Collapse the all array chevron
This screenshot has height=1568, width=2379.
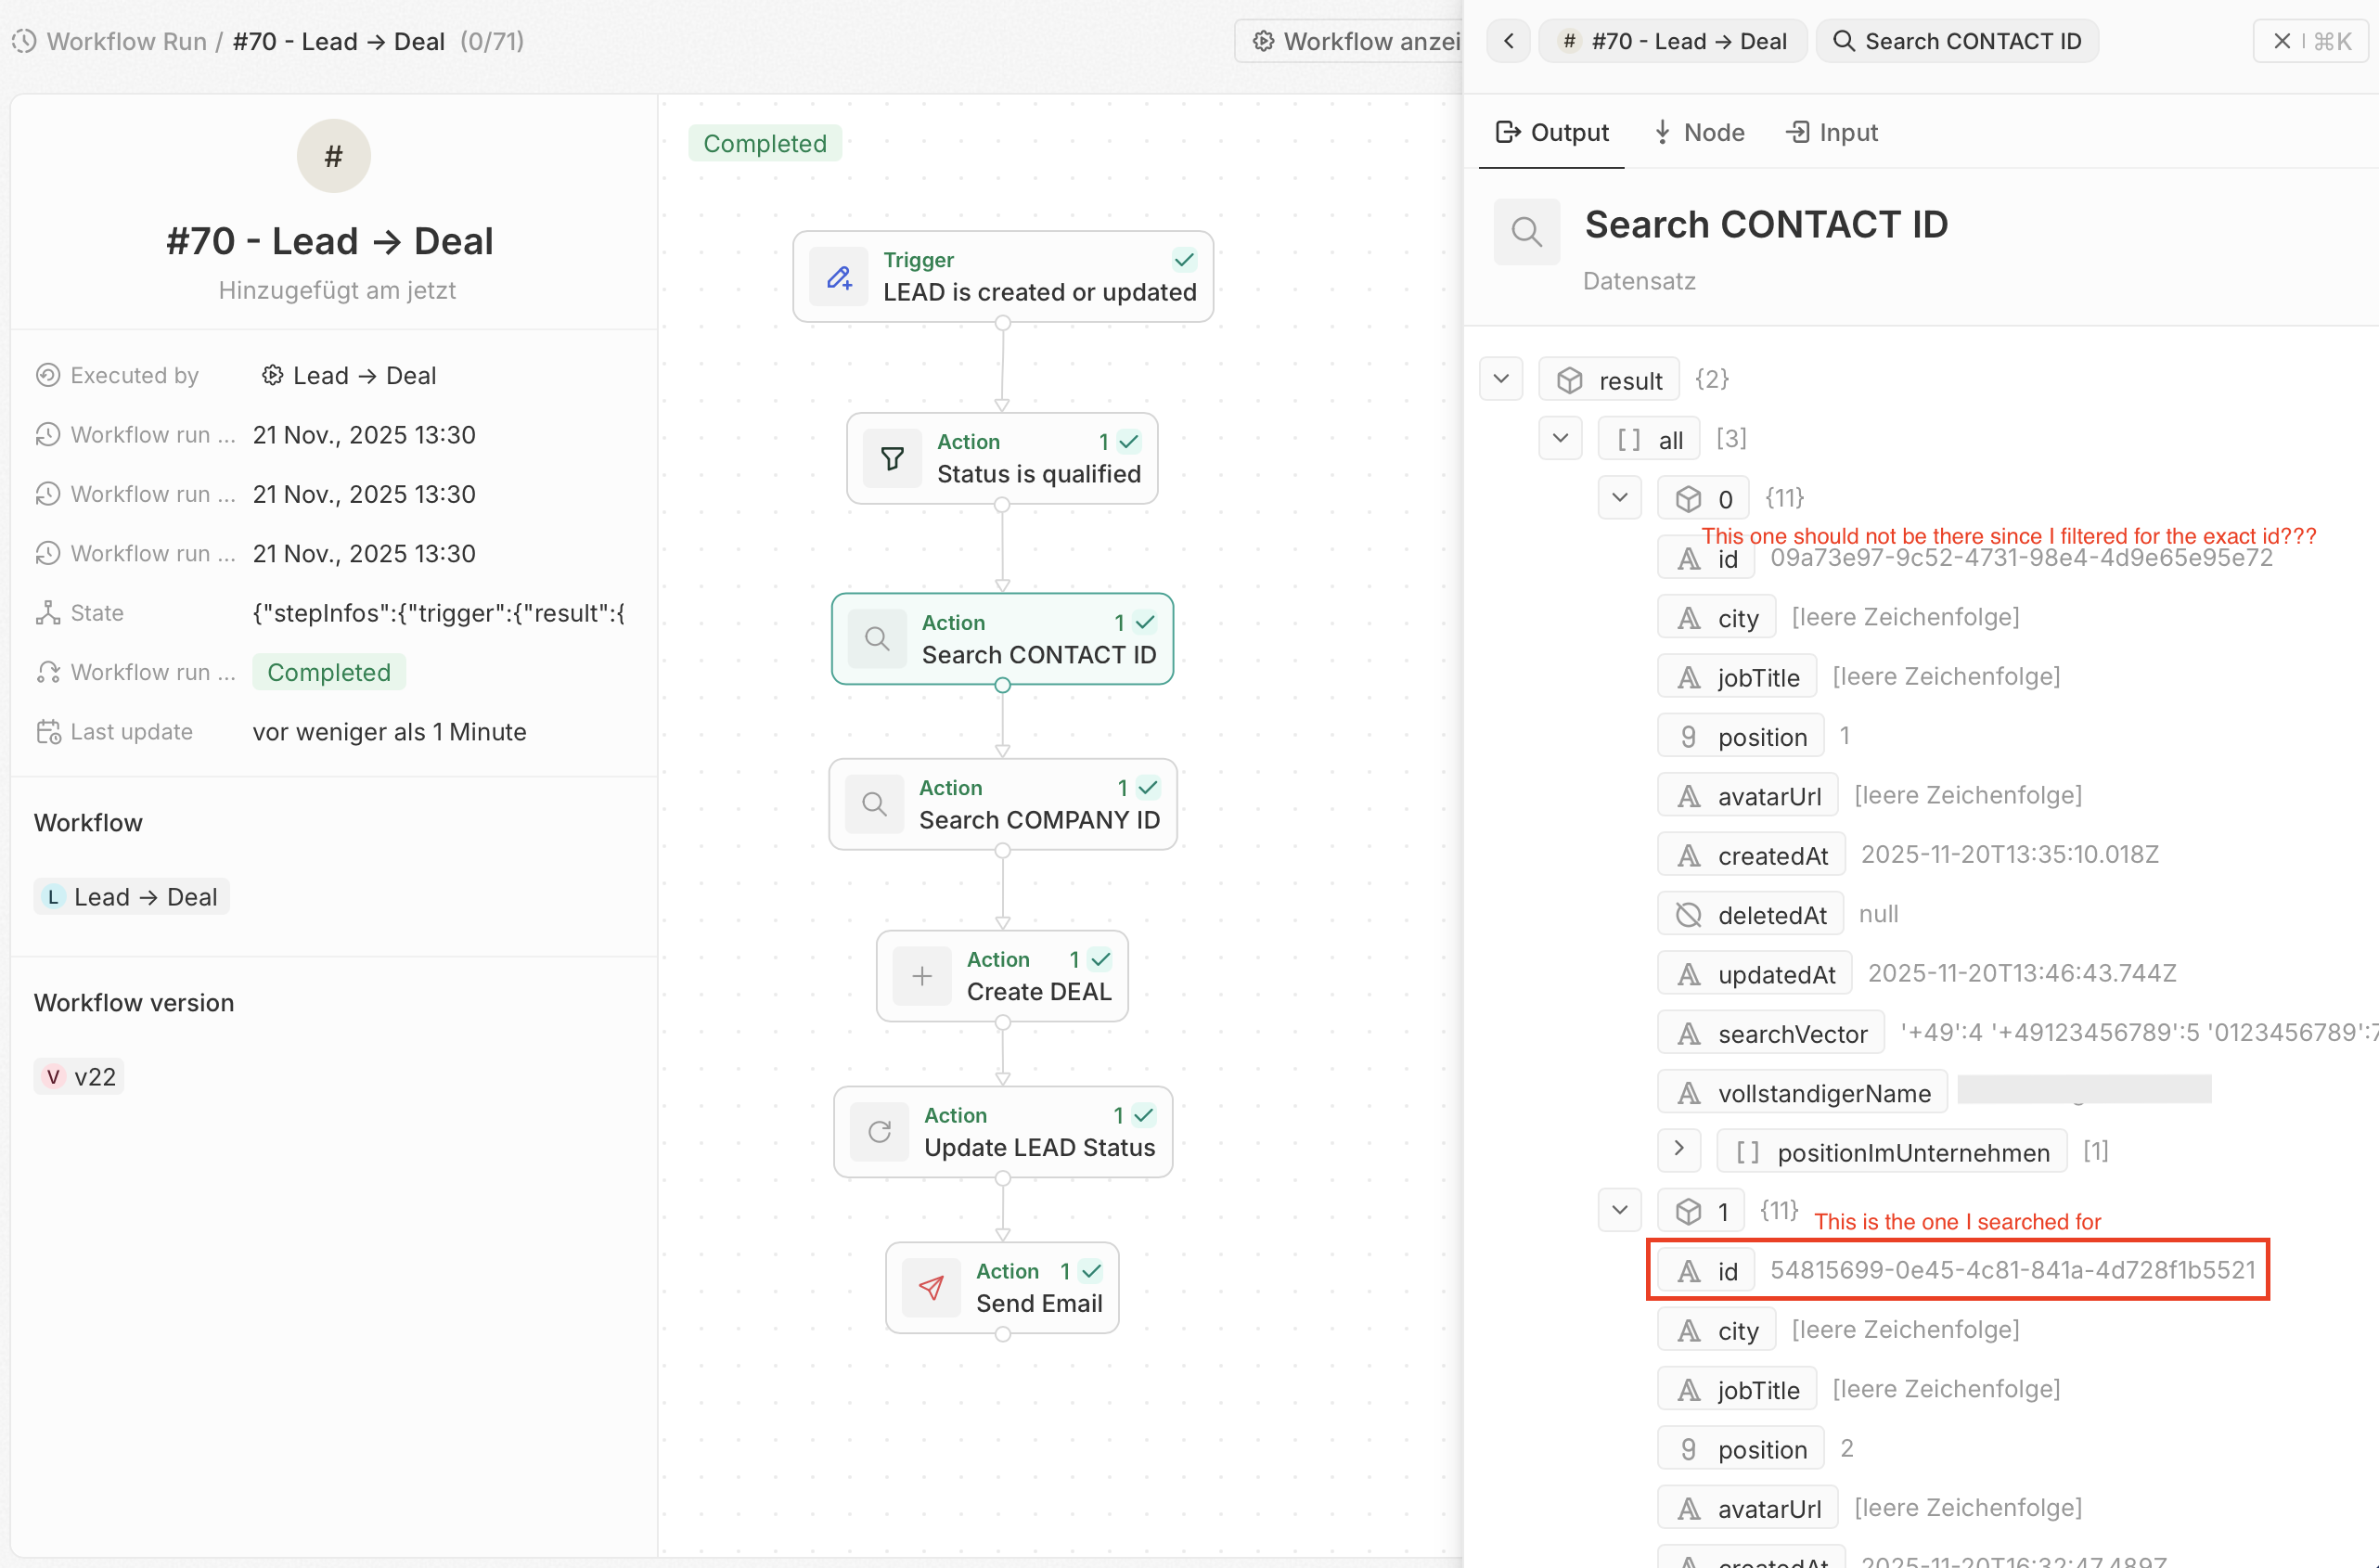[x=1560, y=438]
